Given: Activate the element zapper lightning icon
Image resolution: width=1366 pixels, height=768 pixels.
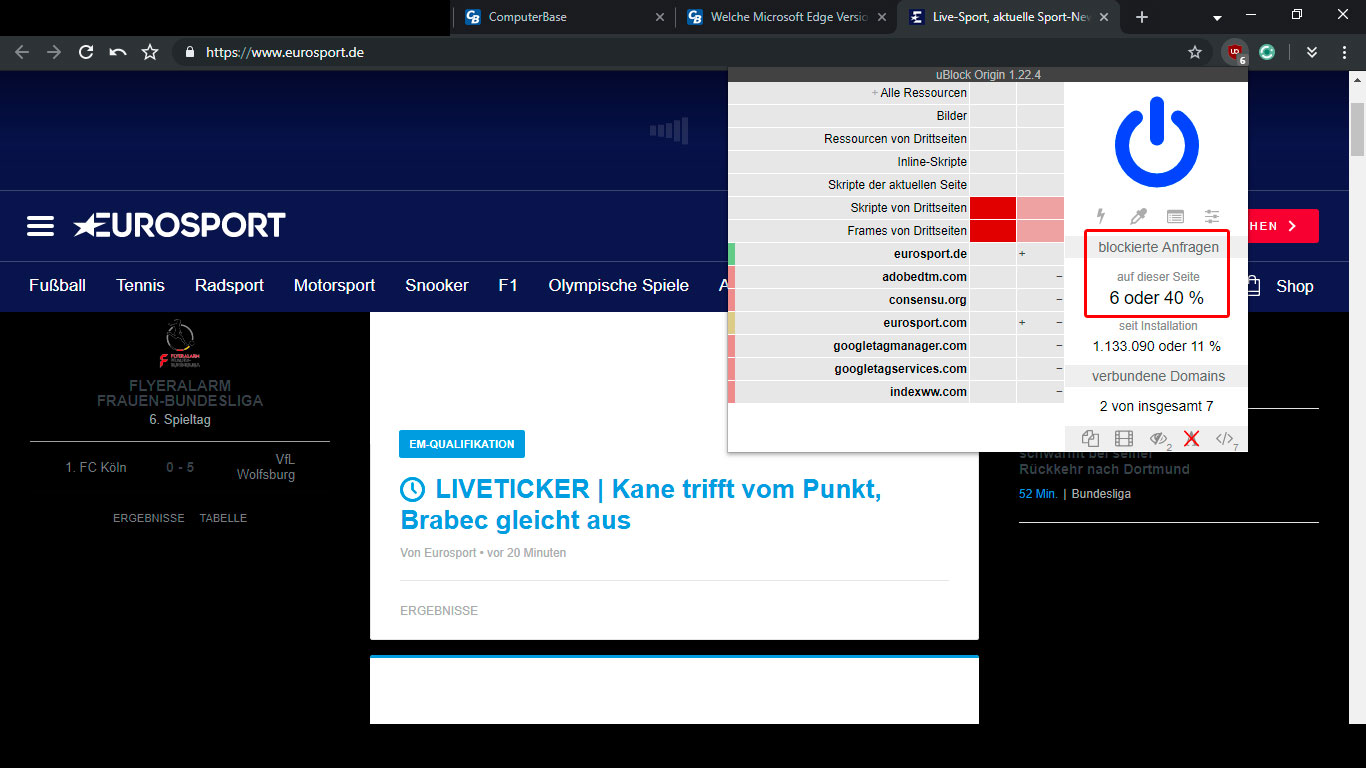Looking at the screenshot, I should point(1101,216).
